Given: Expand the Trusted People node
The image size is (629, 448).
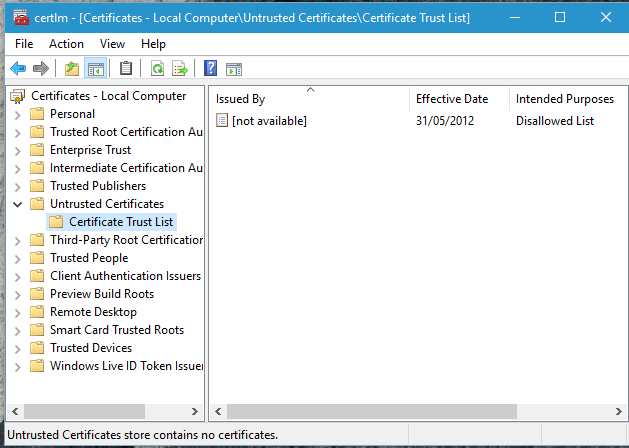Looking at the screenshot, I should [17, 258].
